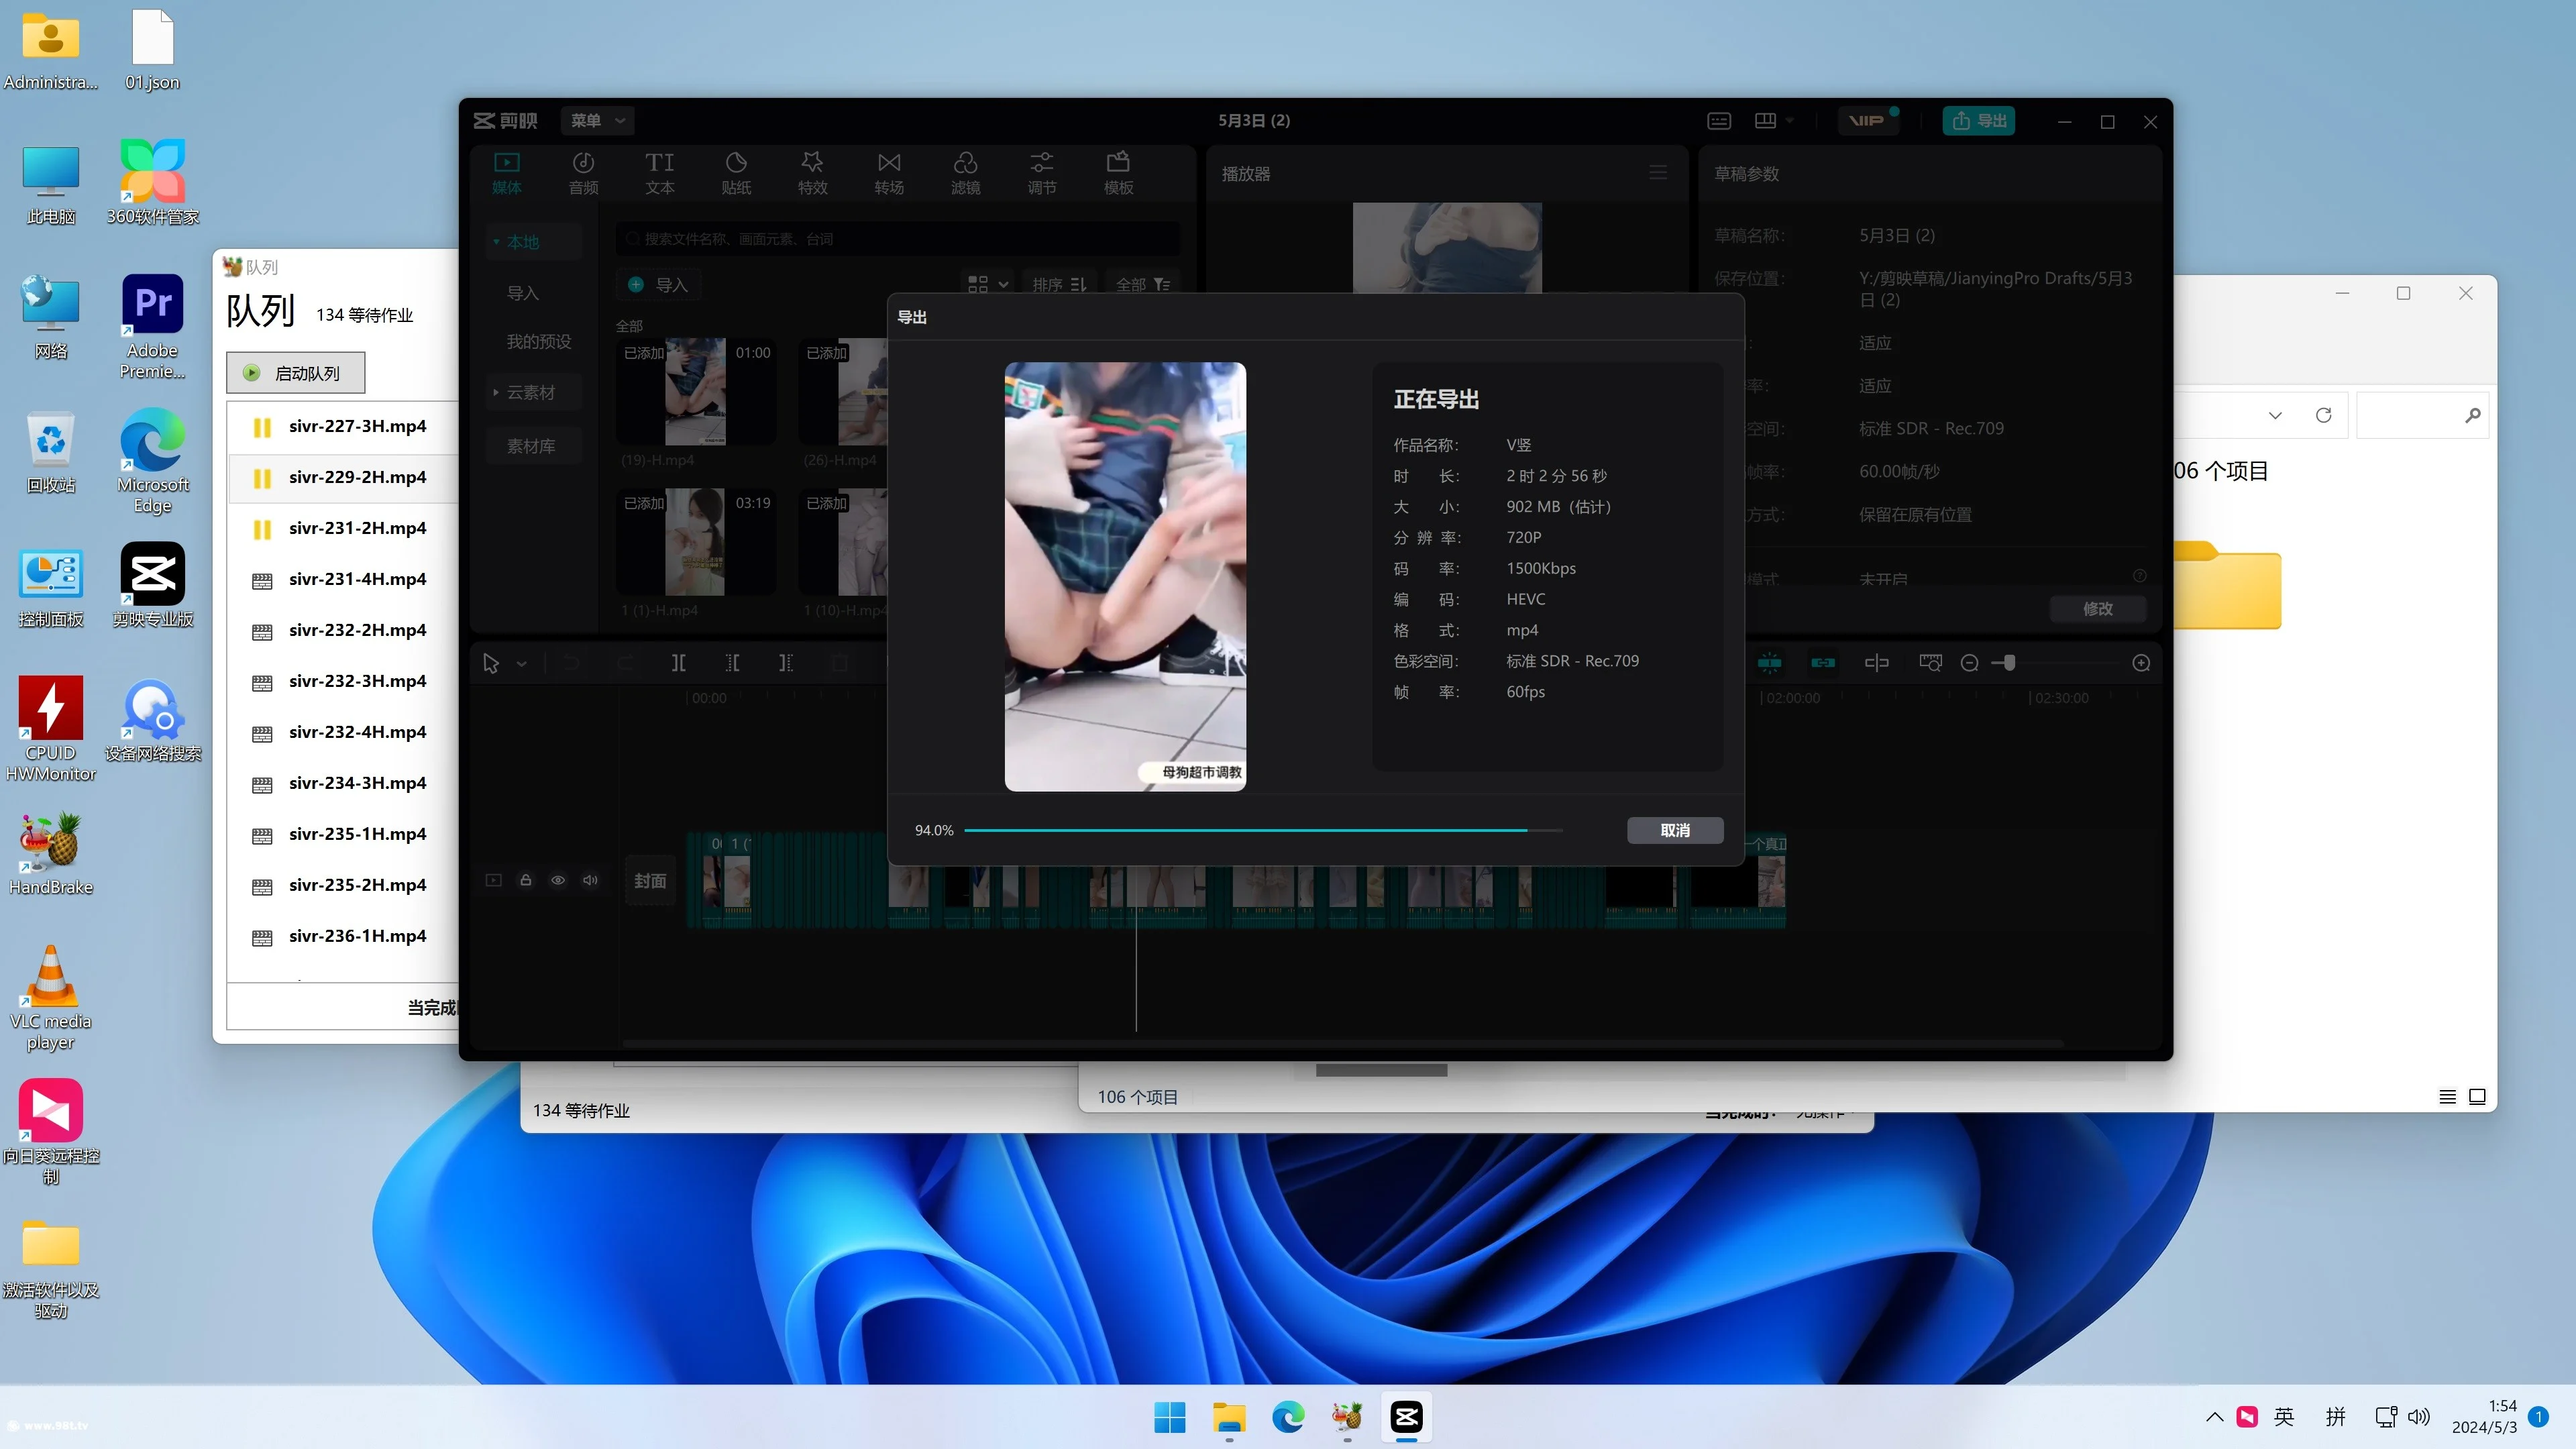Open the VLC media player desktop icon
Viewport: 2576px width, 1449px height.
[50, 997]
